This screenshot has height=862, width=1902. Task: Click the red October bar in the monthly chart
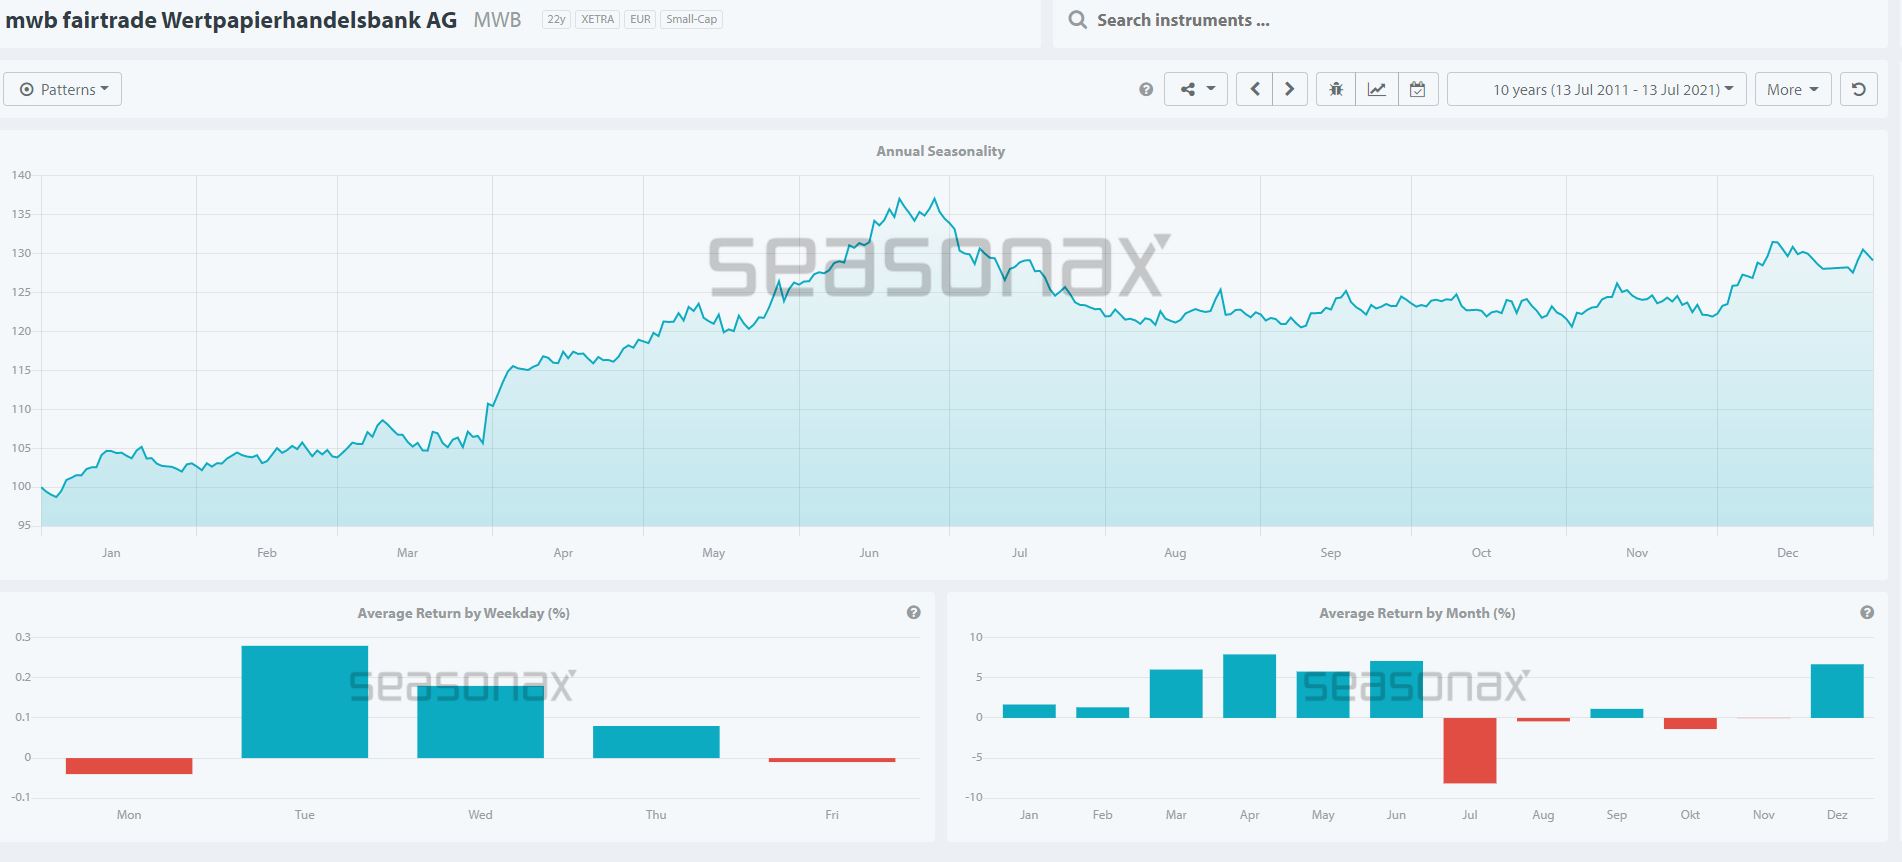pyautogui.click(x=1690, y=723)
